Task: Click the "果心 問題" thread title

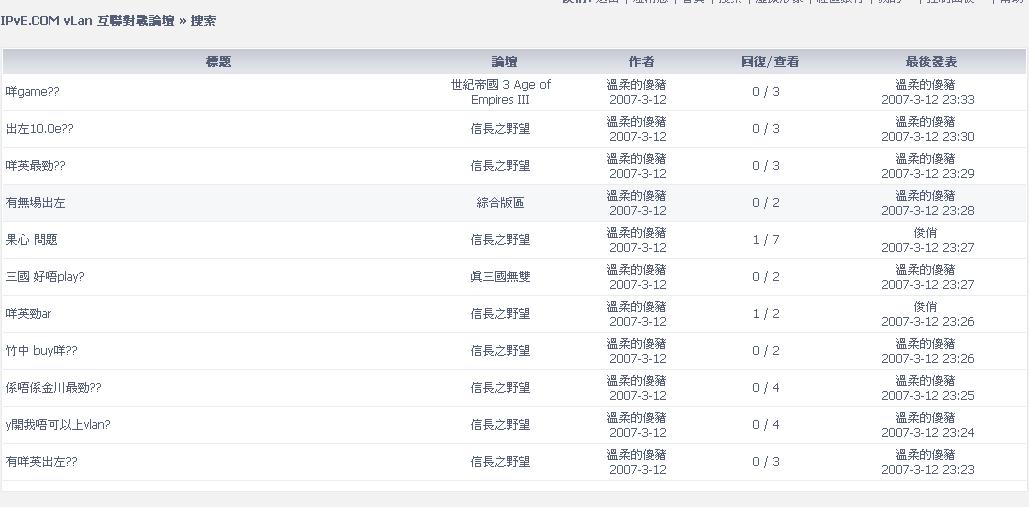Action: pos(31,240)
